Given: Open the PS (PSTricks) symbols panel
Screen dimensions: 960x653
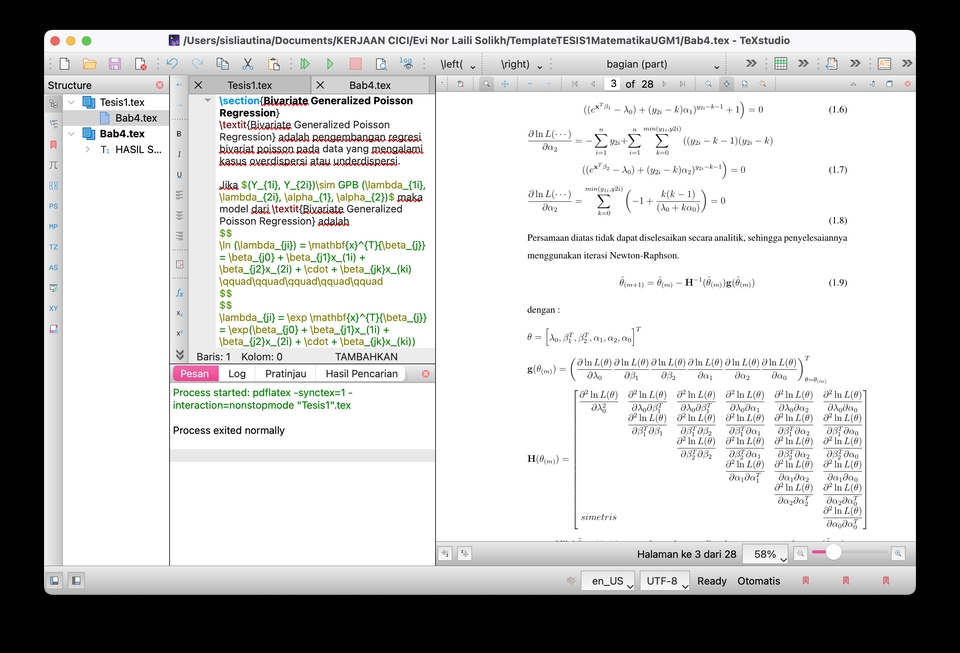Looking at the screenshot, I should 53,206.
